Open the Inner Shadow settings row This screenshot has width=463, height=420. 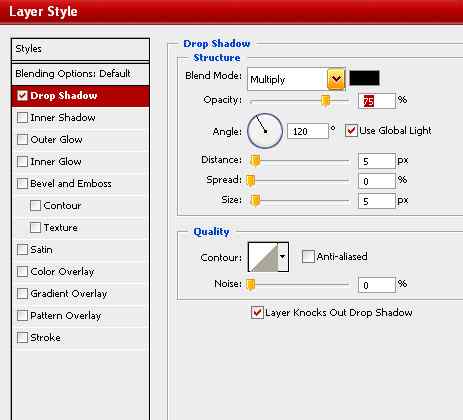(80, 118)
